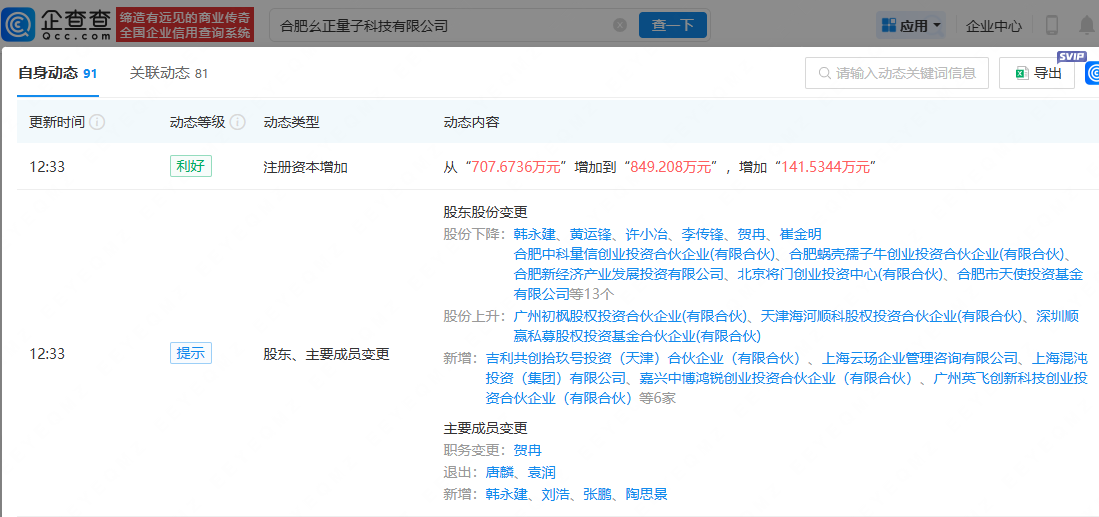Expand the 应用 dropdown menu
The width and height of the screenshot is (1099, 517).
(x=911, y=25)
